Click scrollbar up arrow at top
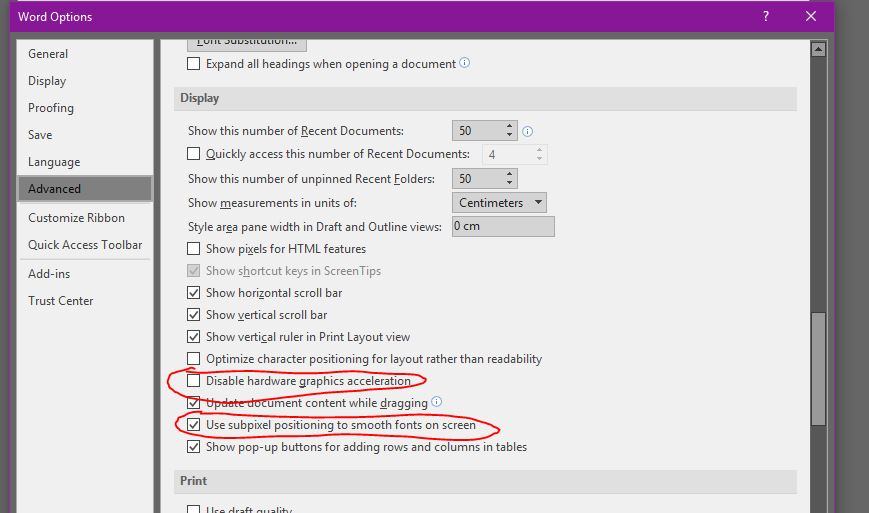This screenshot has width=869, height=513. click(818, 50)
